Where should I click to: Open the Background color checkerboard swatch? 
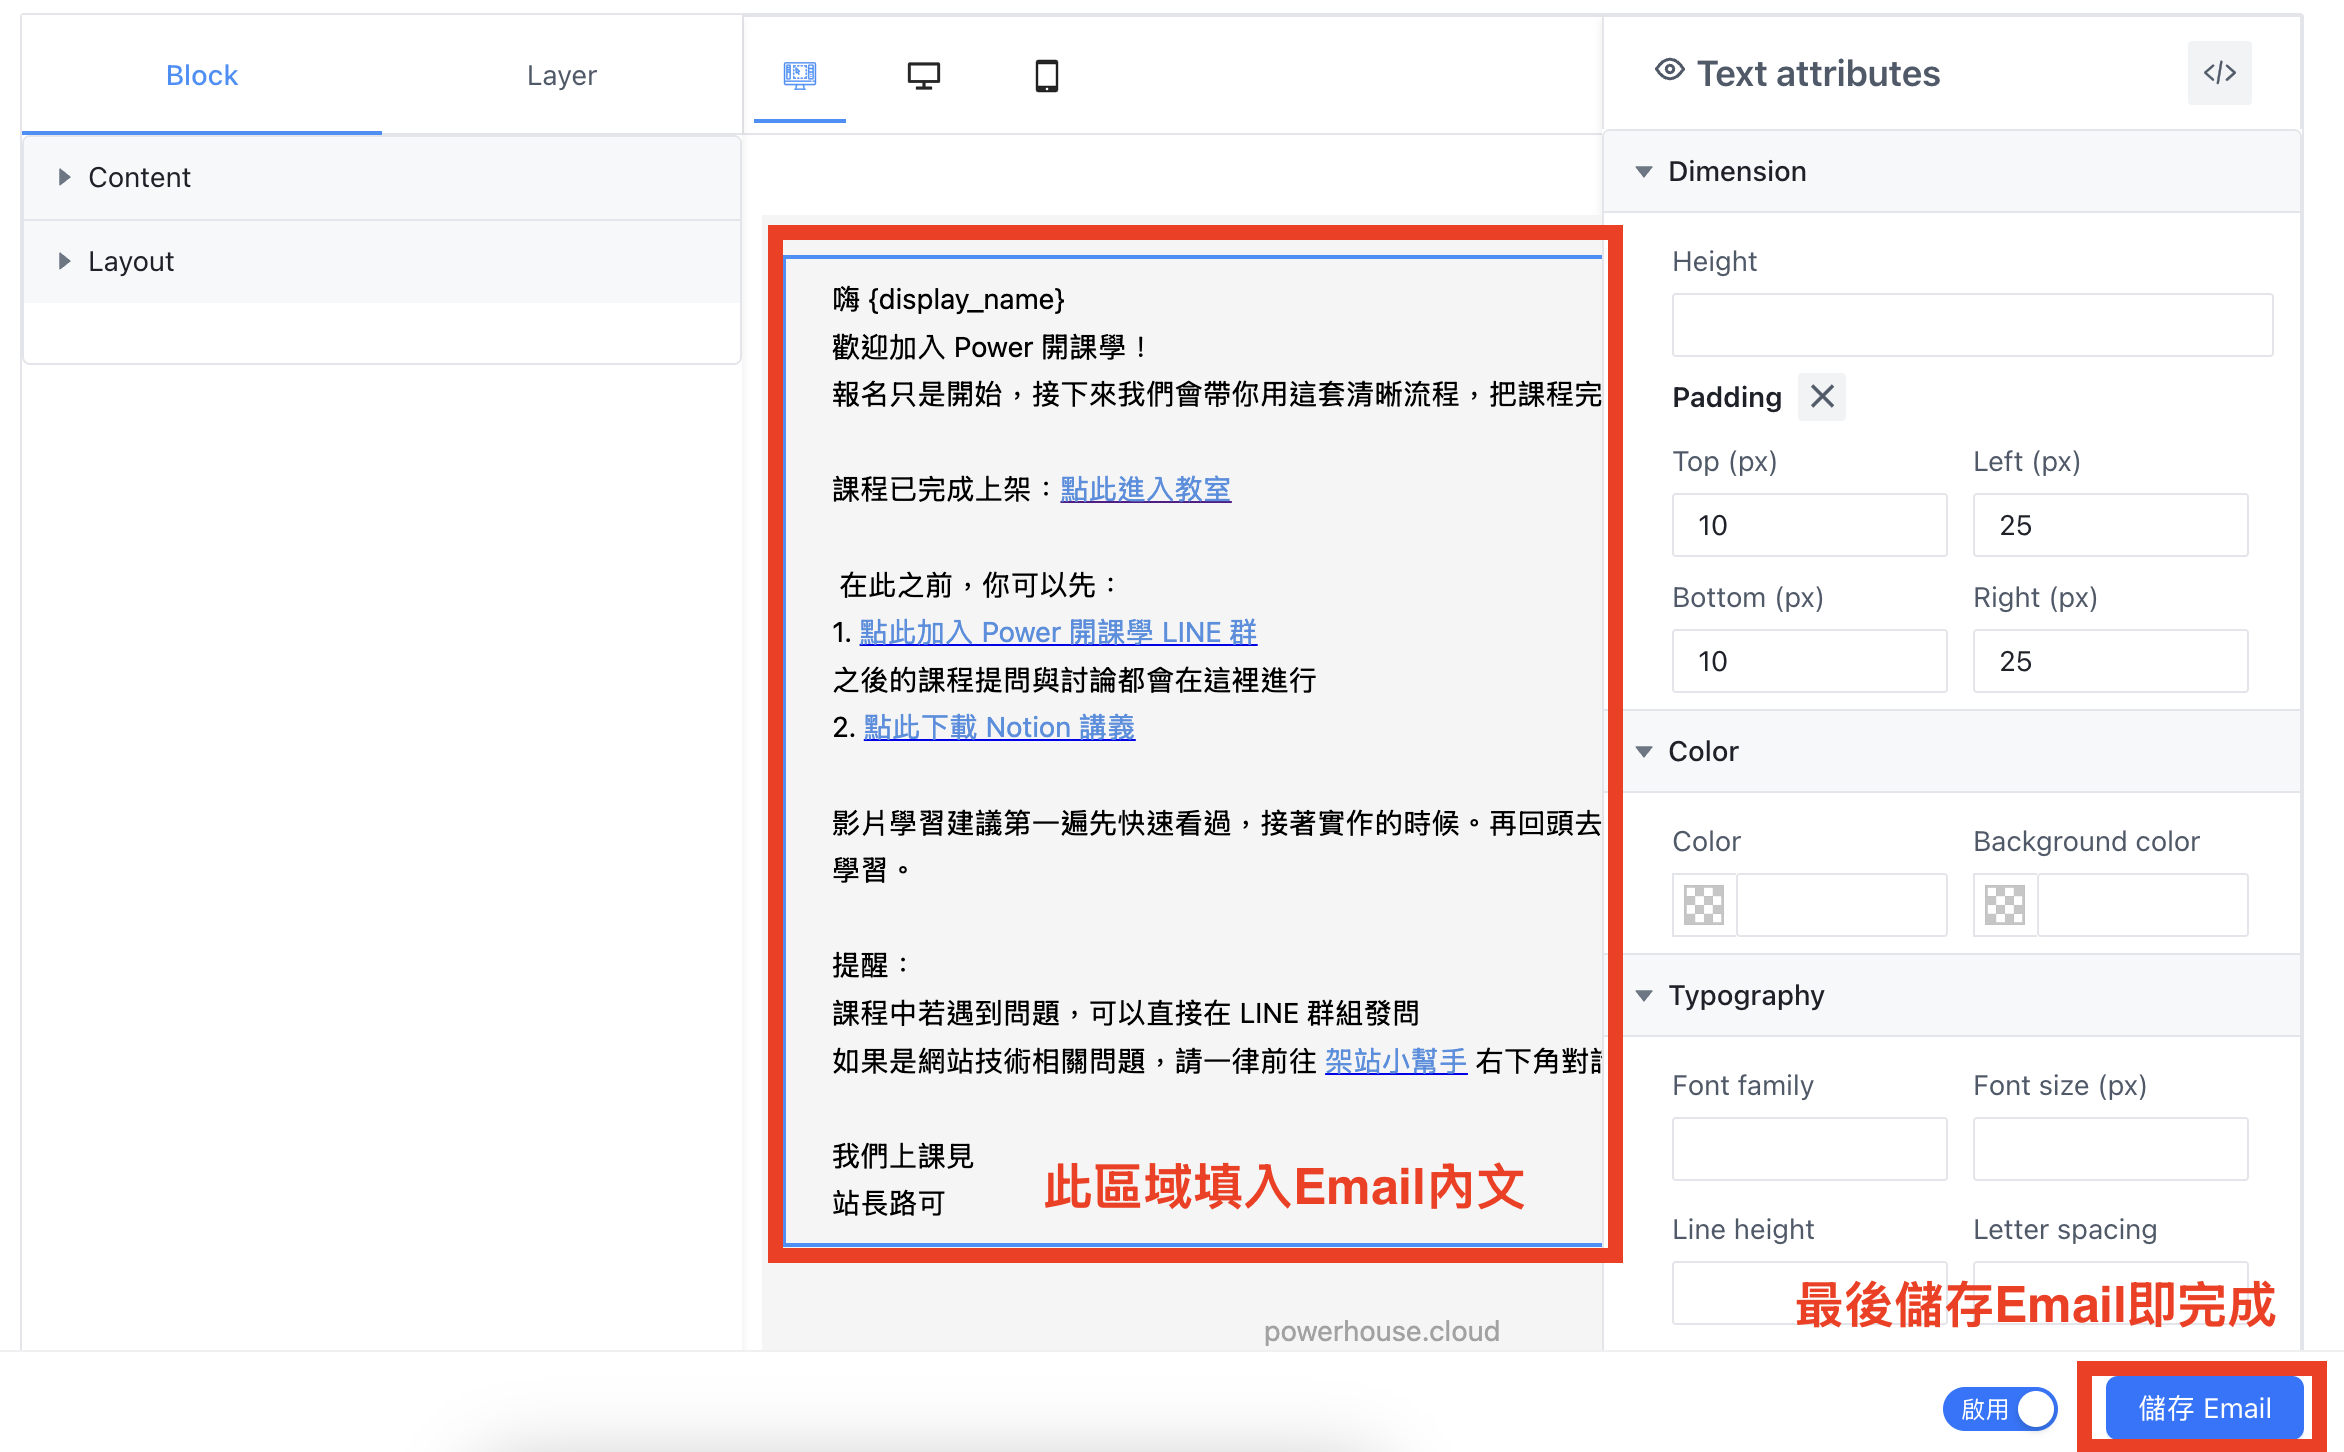pos(2004,905)
